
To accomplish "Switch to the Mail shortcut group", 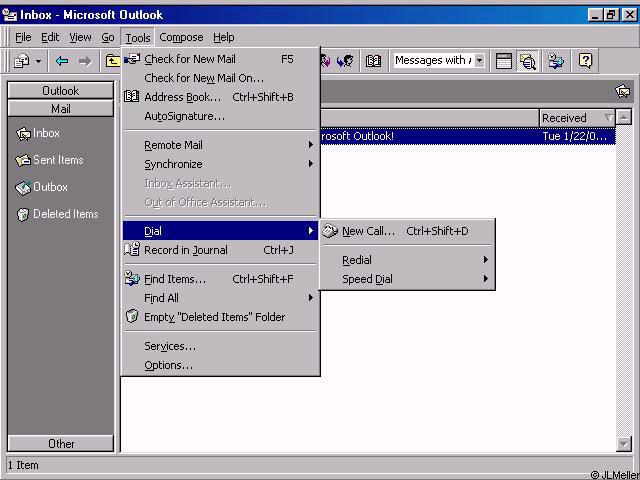I will (60, 109).
